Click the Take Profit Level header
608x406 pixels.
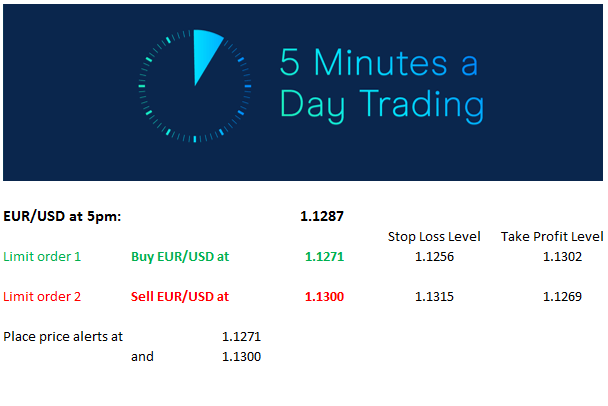552,237
